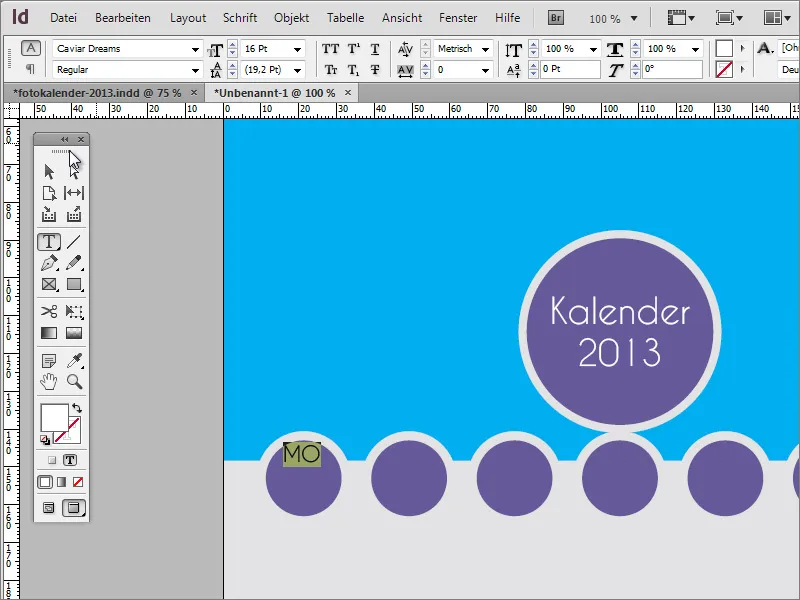Open the view options button

coord(681,18)
